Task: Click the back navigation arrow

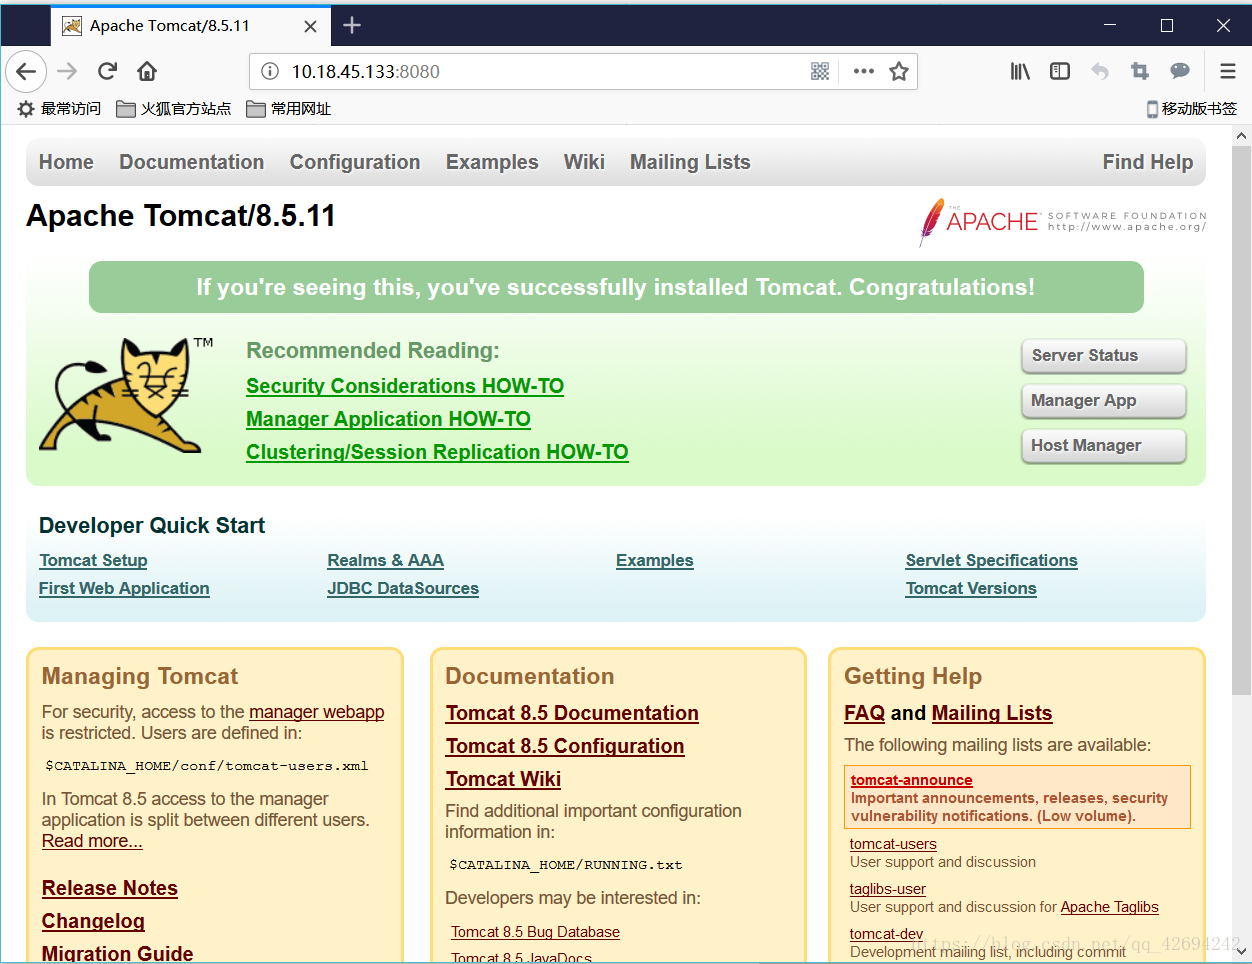Action: coord(26,71)
